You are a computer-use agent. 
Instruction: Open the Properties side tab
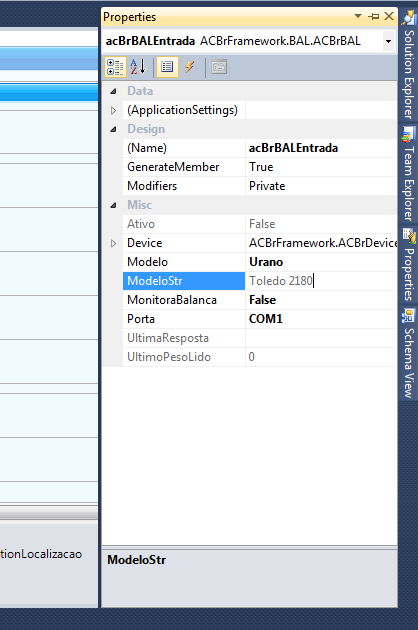[409, 265]
